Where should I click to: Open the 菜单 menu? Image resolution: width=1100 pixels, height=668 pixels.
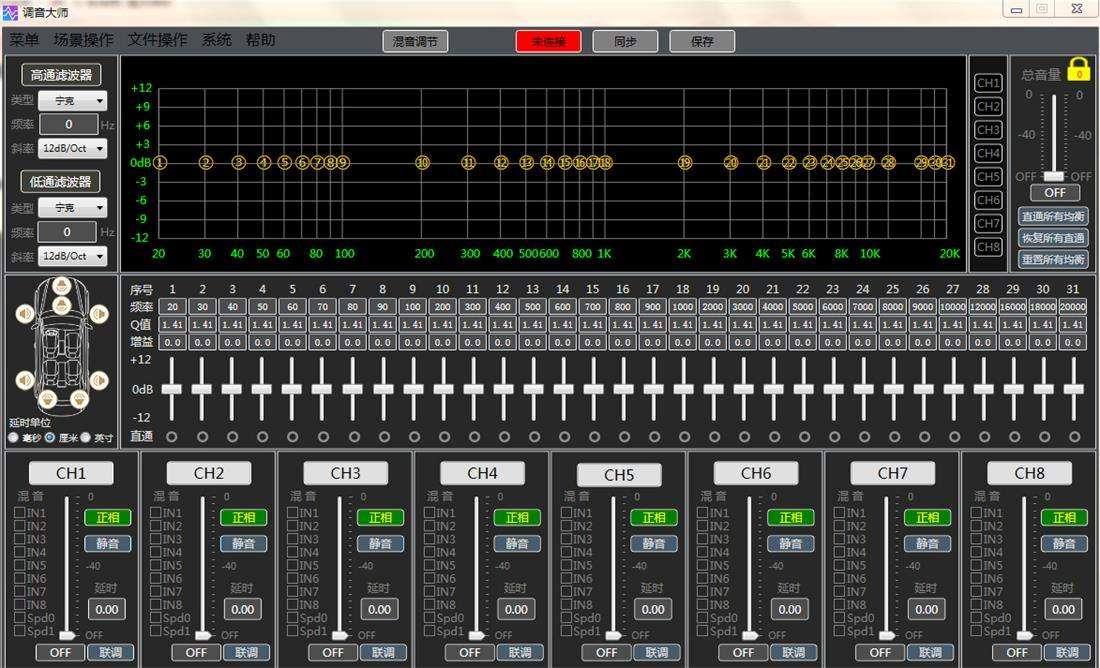(25, 40)
